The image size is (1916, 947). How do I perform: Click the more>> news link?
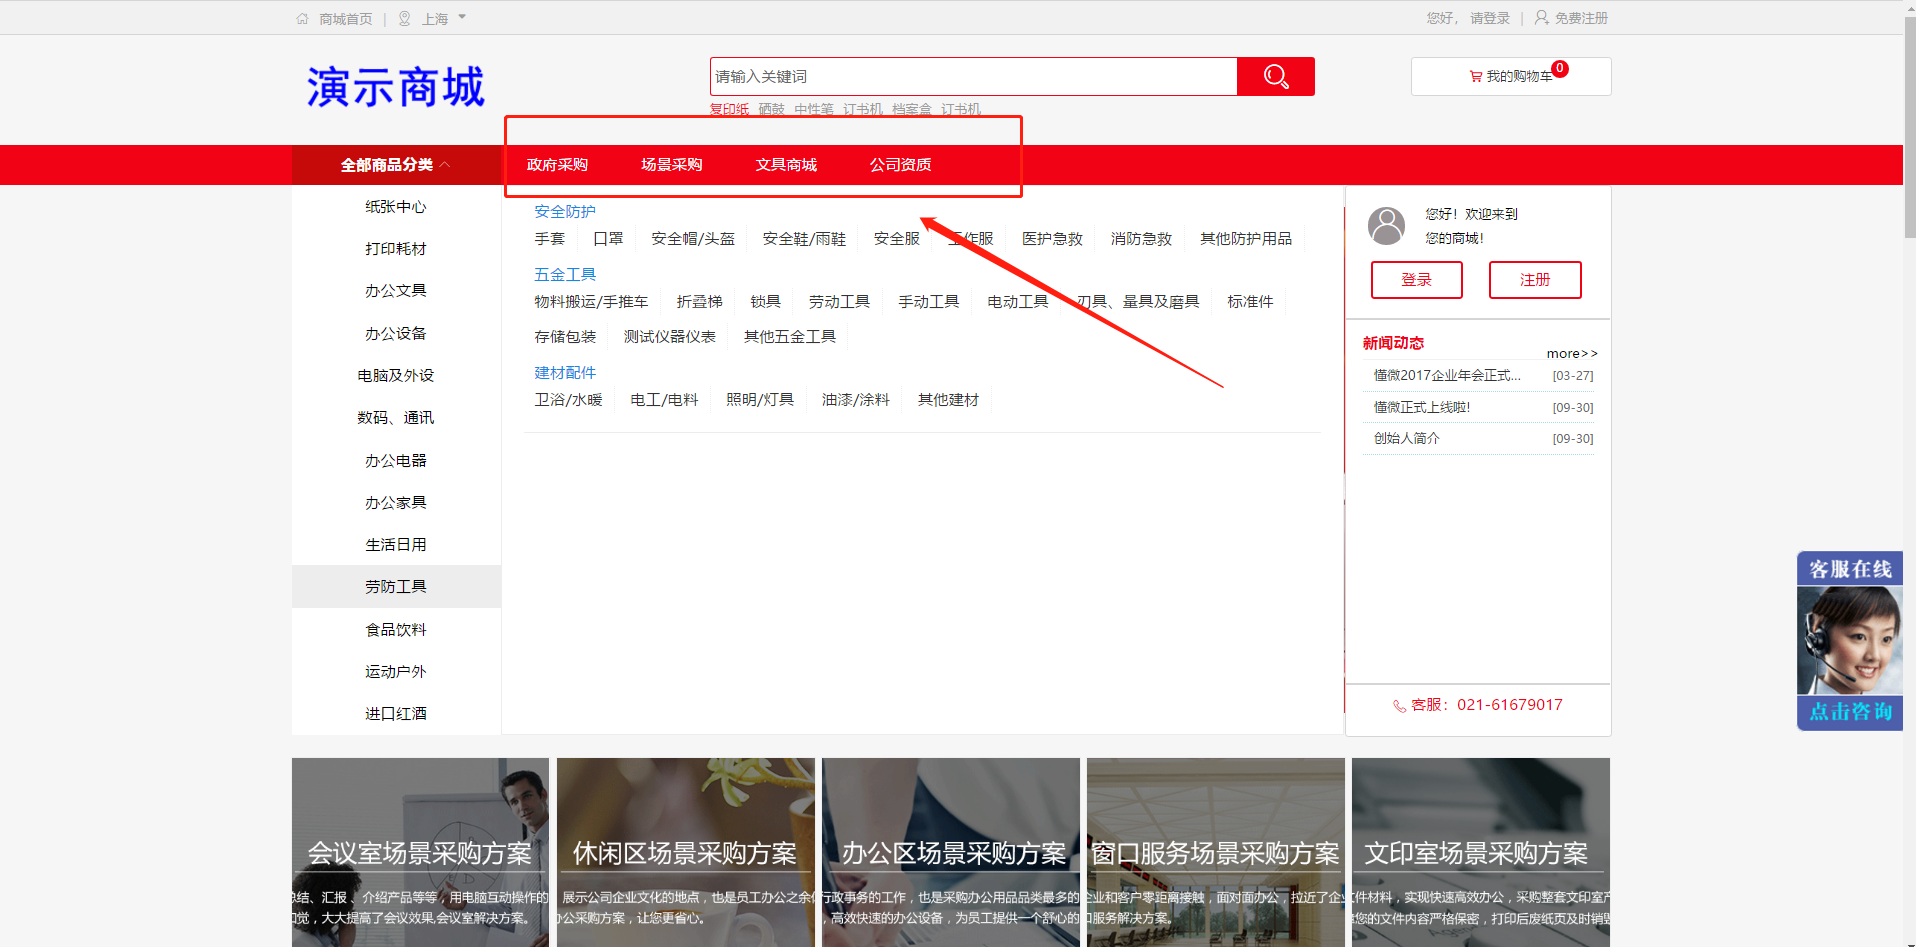[1572, 353]
